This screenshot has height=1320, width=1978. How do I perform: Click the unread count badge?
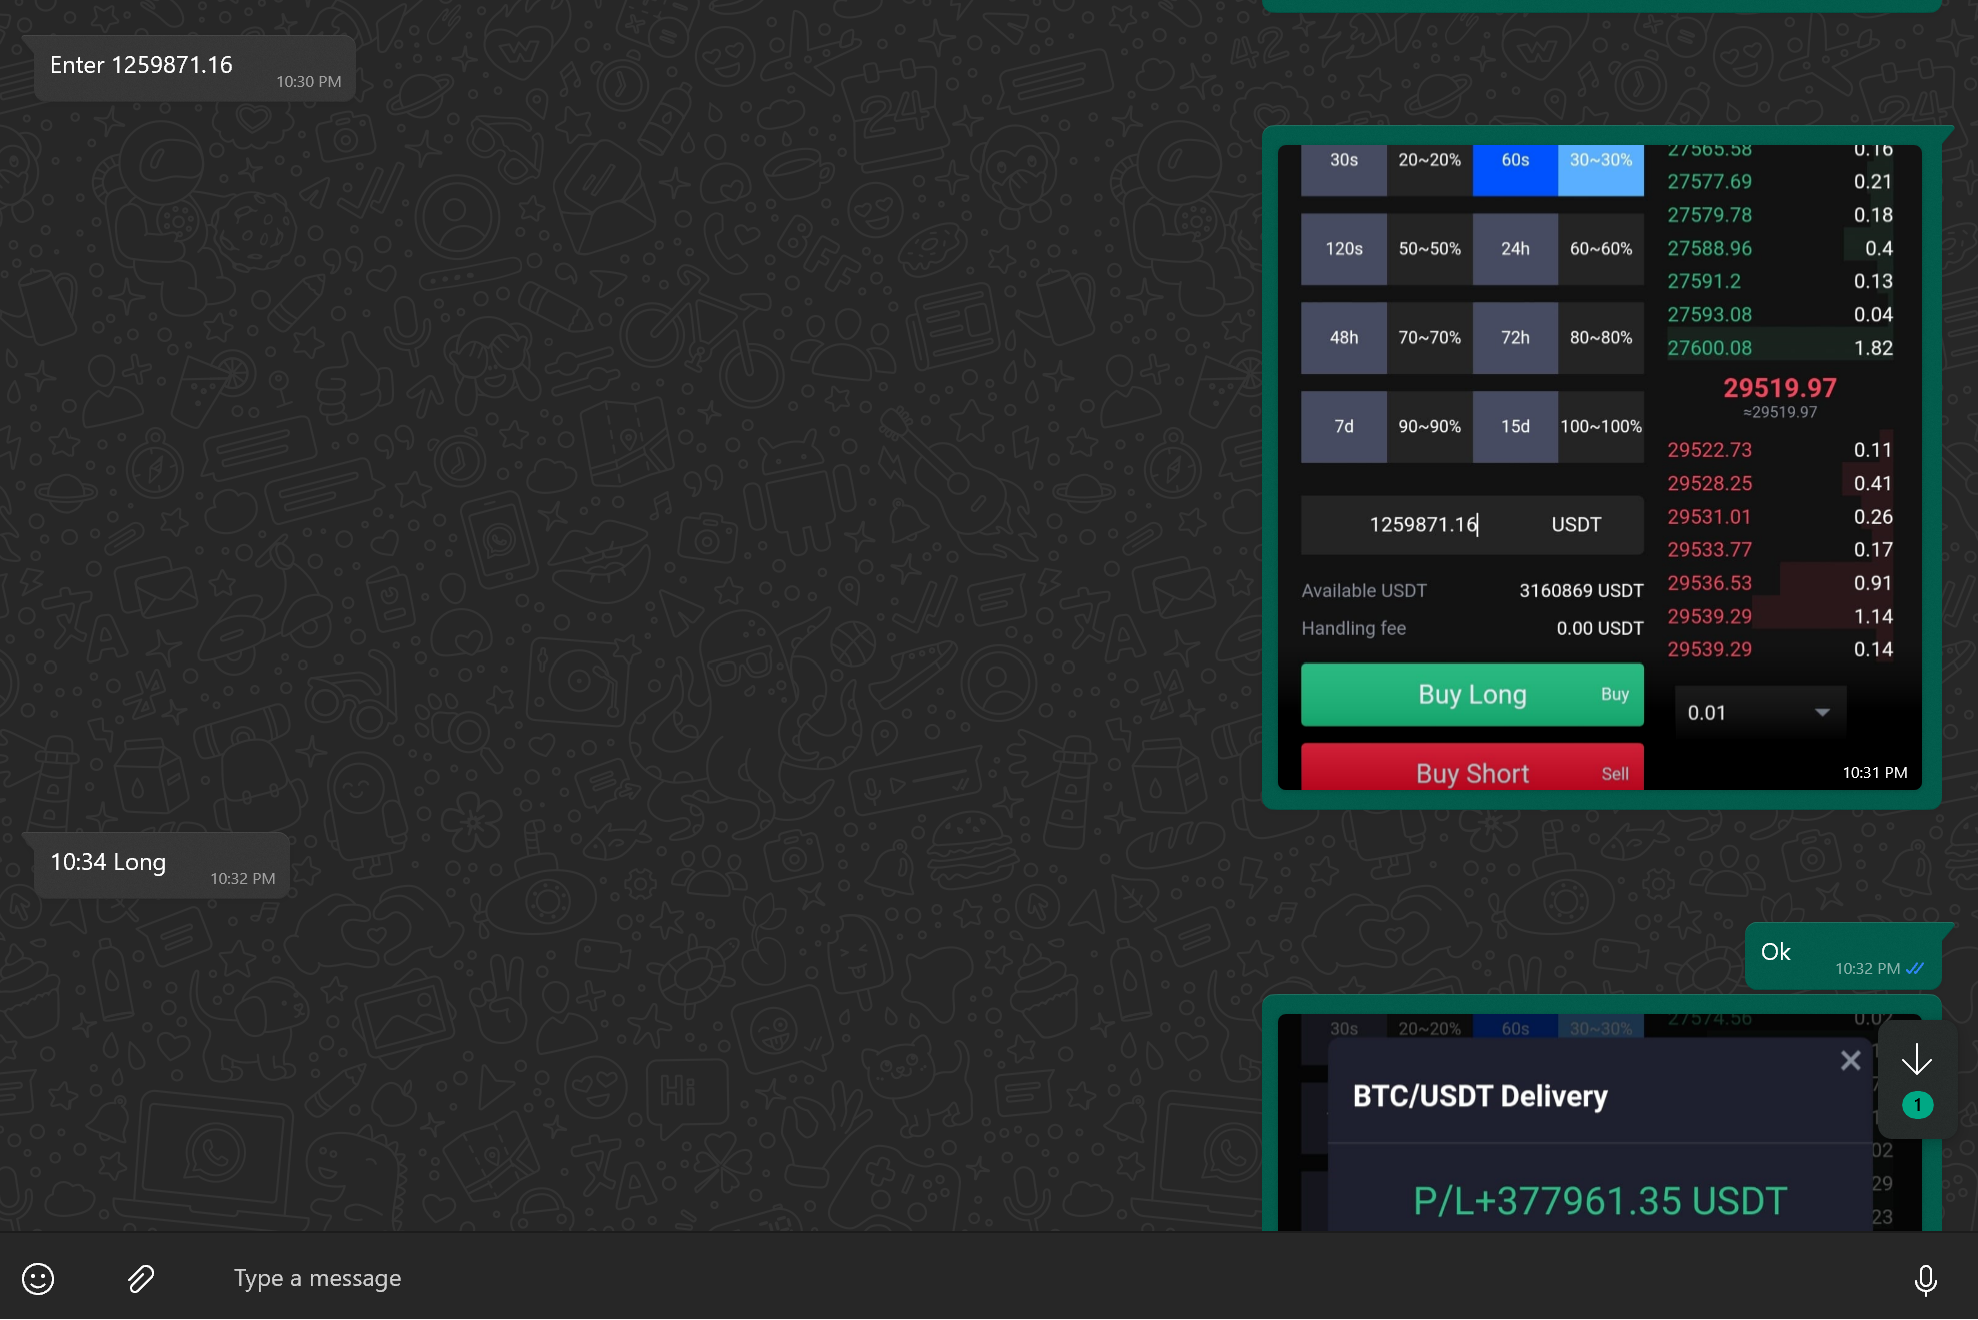click(x=1917, y=1105)
